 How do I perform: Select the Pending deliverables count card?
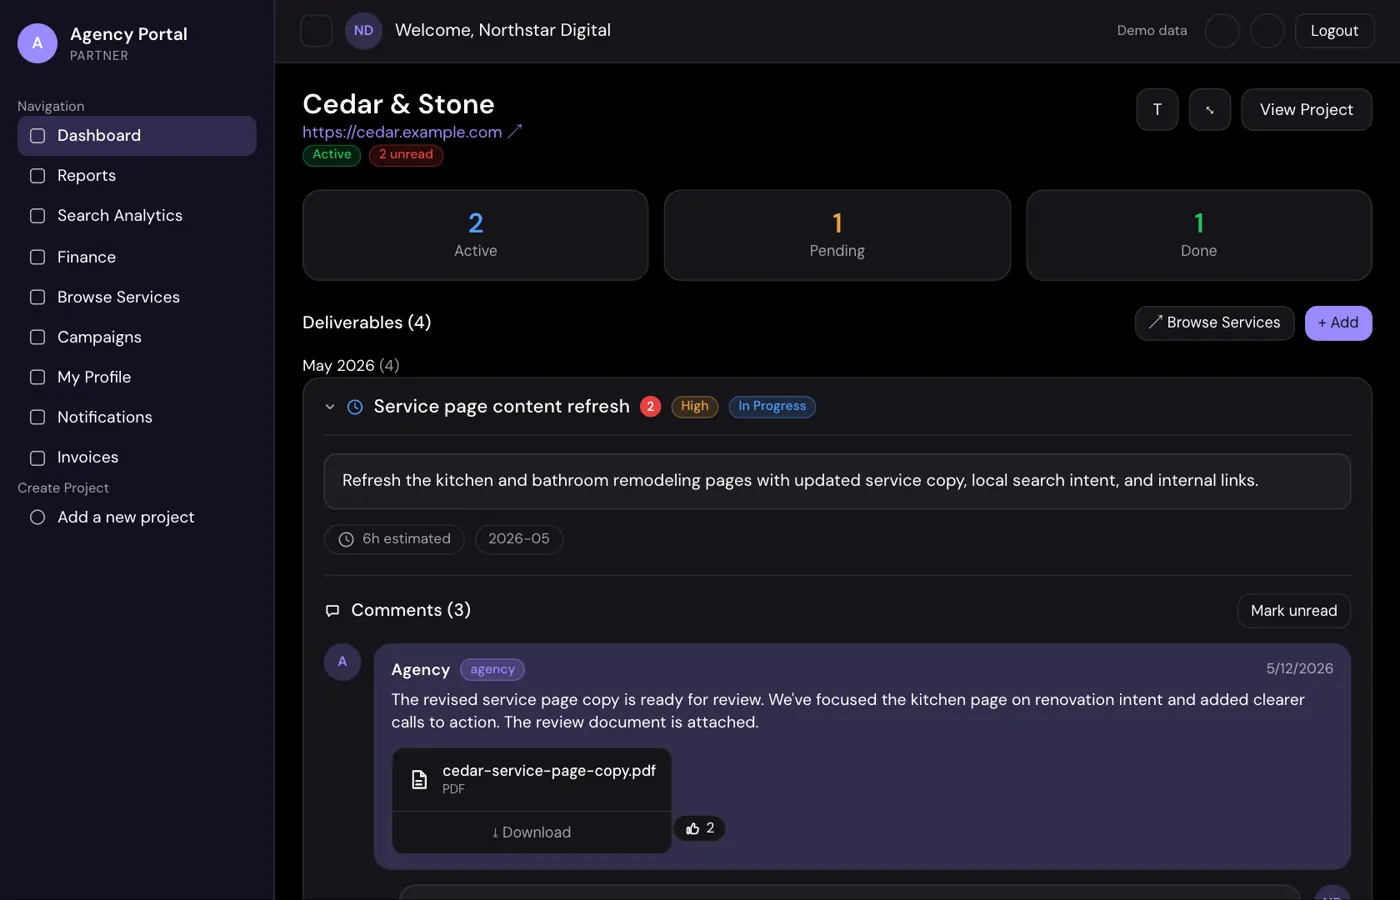click(x=837, y=235)
